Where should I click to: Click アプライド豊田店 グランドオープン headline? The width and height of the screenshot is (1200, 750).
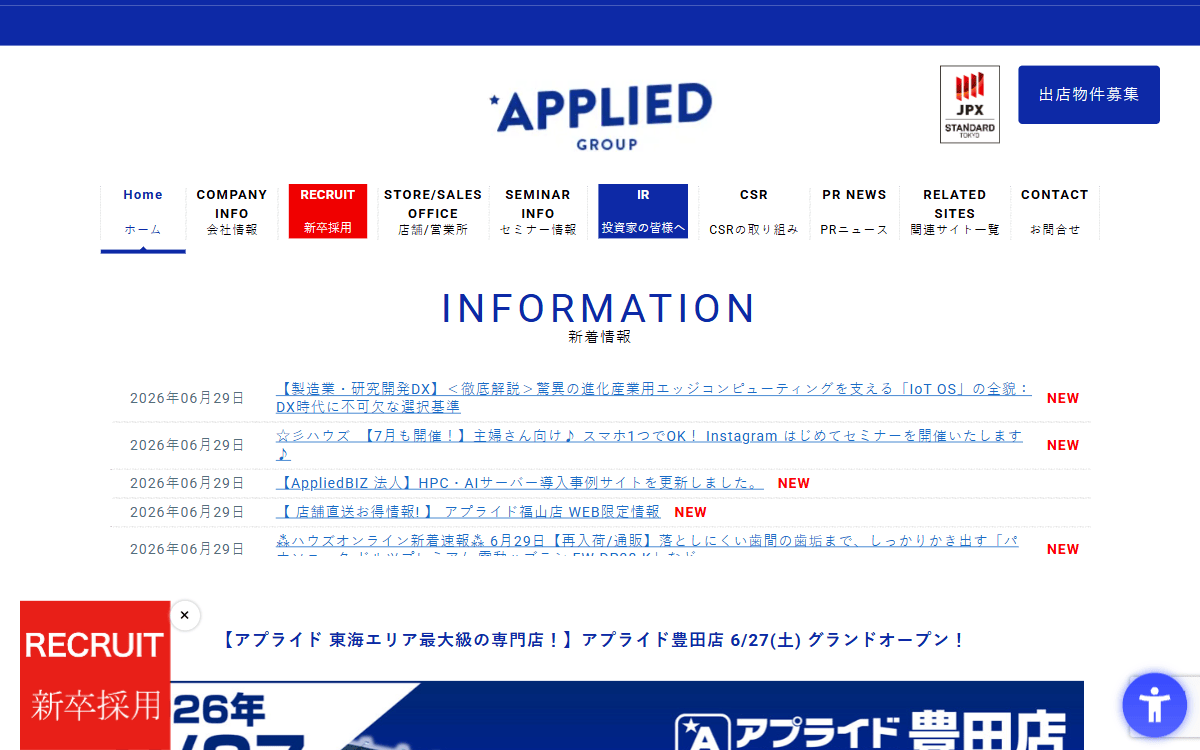coord(592,640)
